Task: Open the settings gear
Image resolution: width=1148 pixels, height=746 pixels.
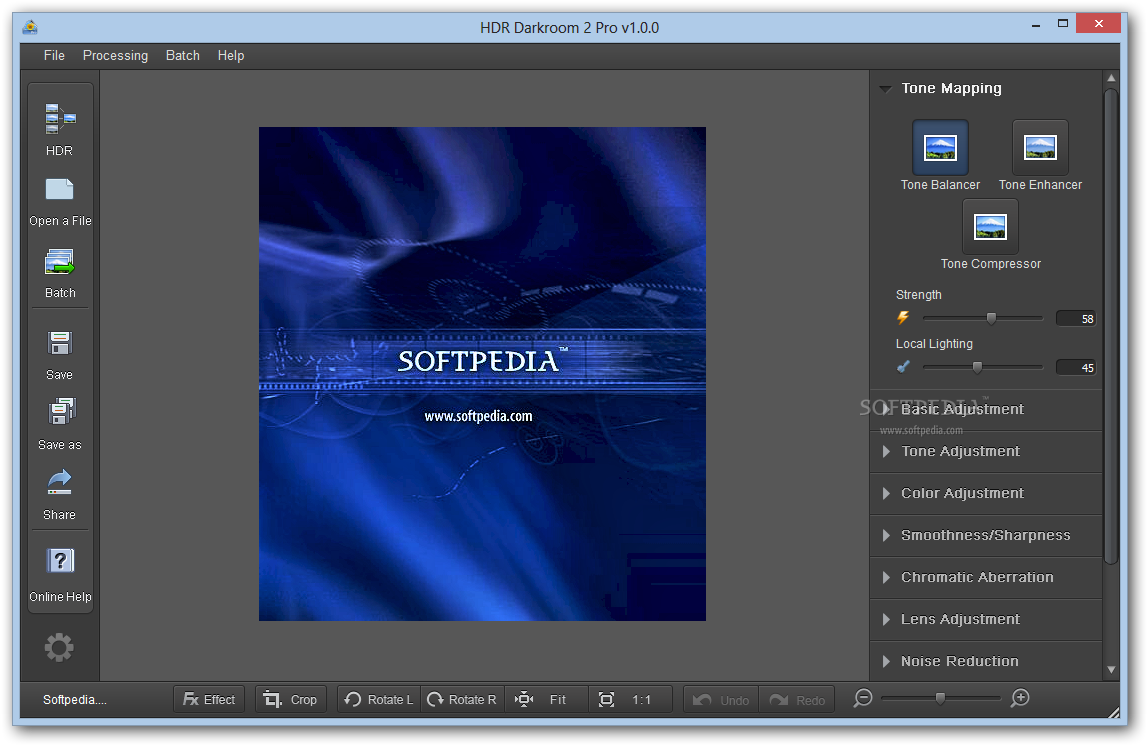Action: (59, 647)
